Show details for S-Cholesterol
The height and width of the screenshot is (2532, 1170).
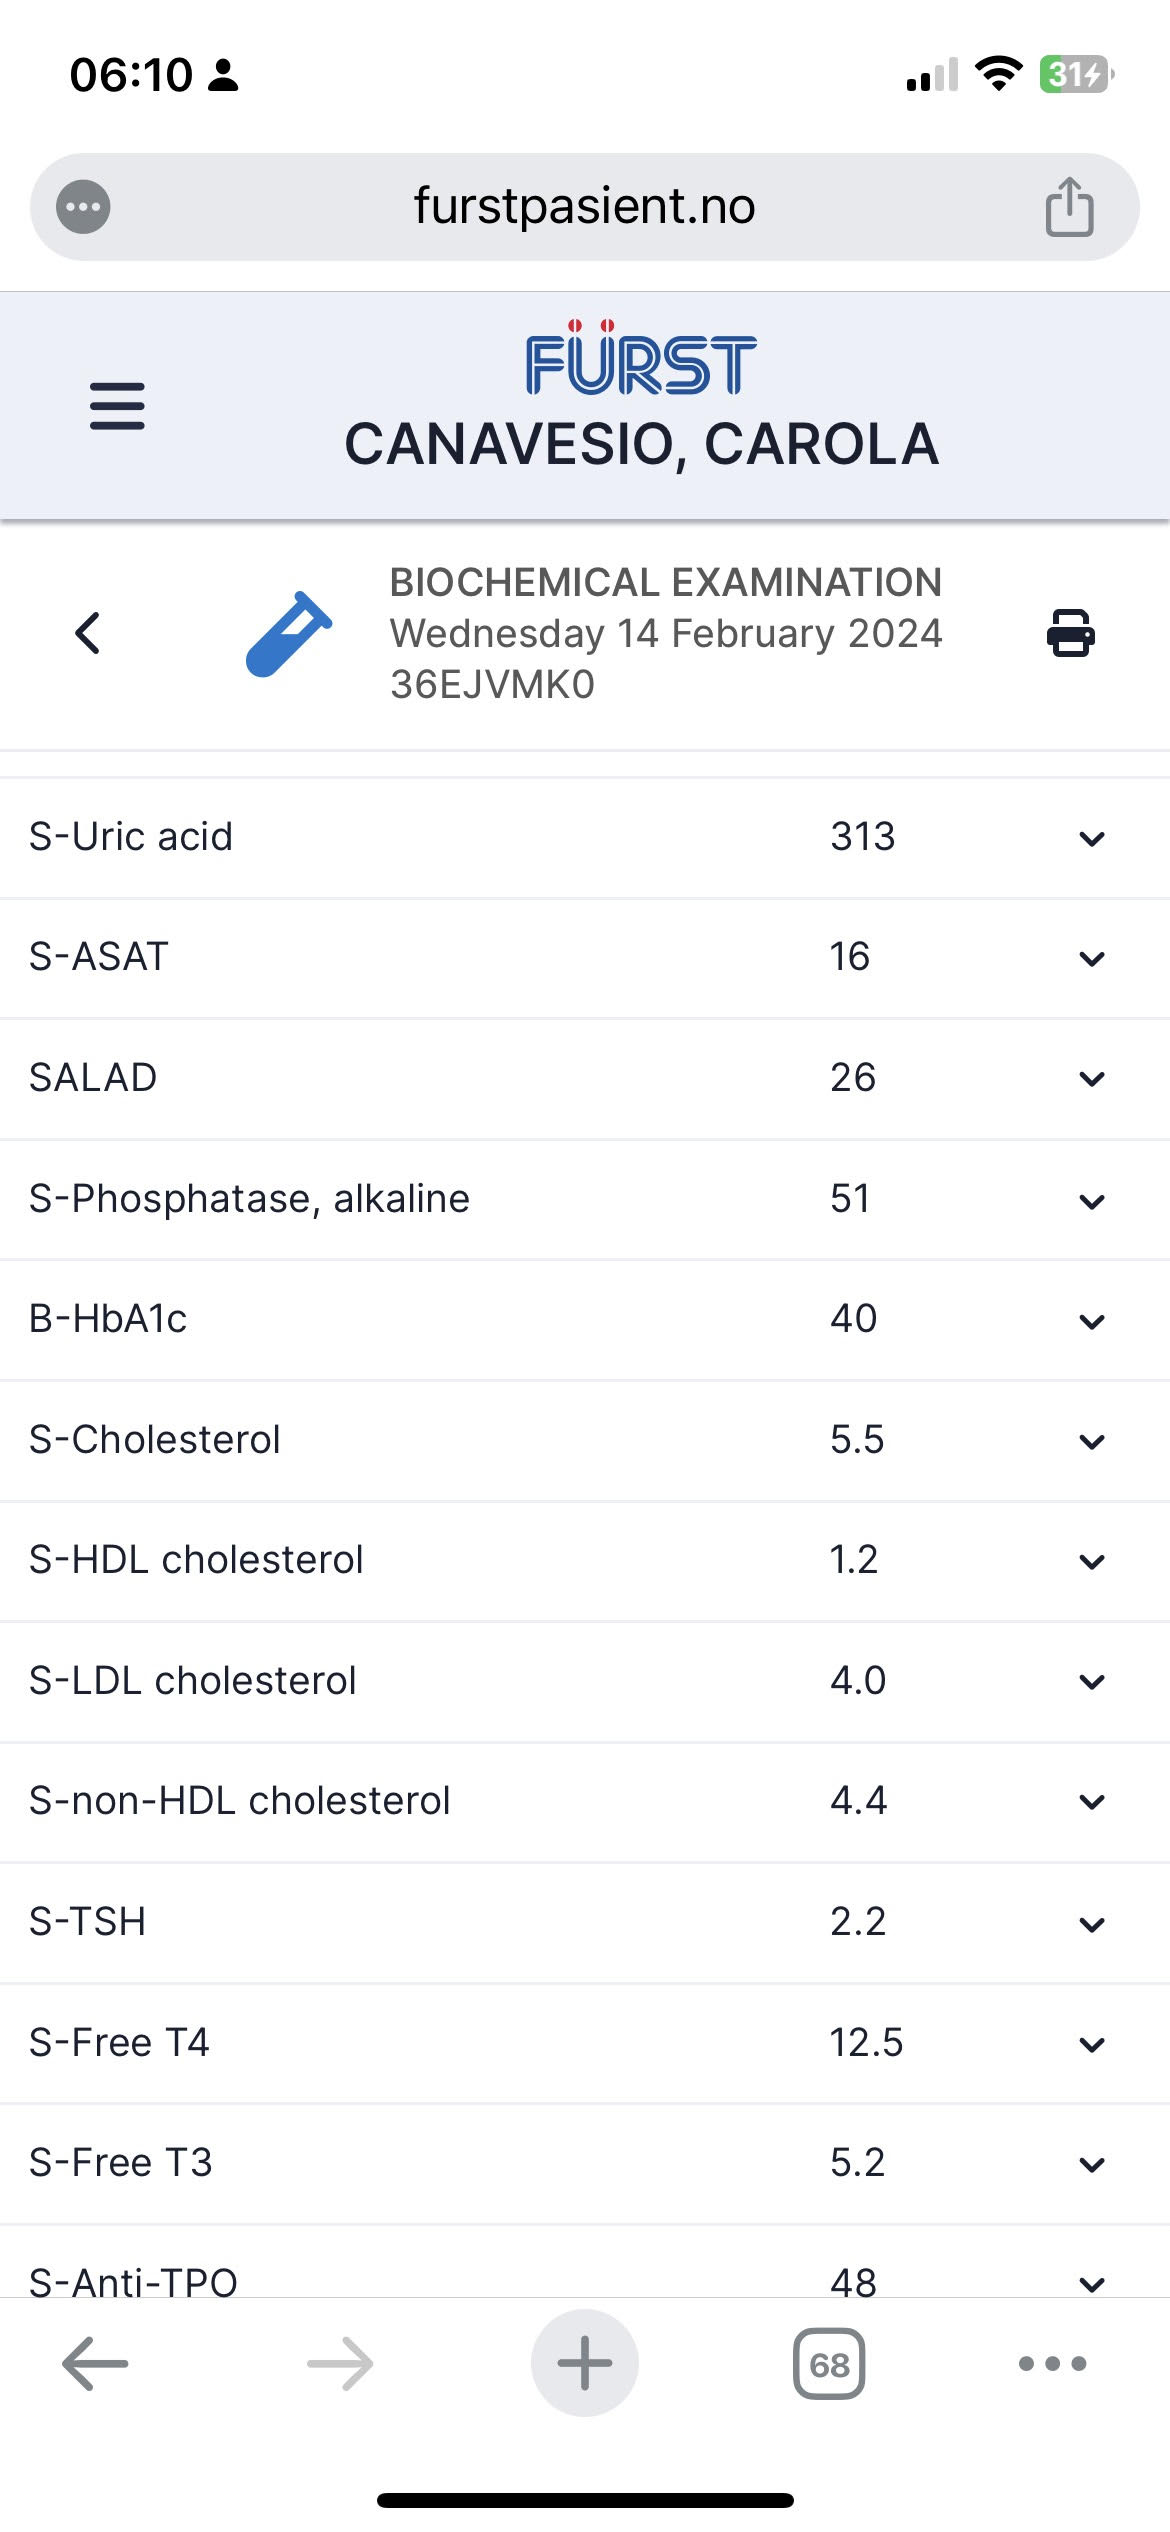(x=1092, y=1441)
